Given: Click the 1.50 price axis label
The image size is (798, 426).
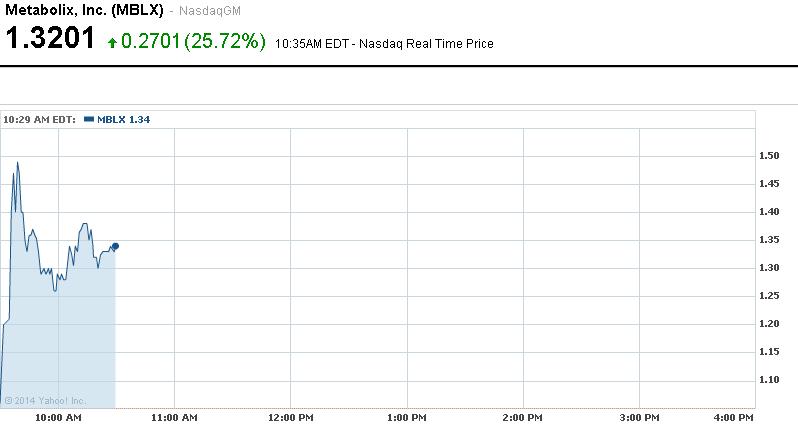Looking at the screenshot, I should (x=769, y=156).
